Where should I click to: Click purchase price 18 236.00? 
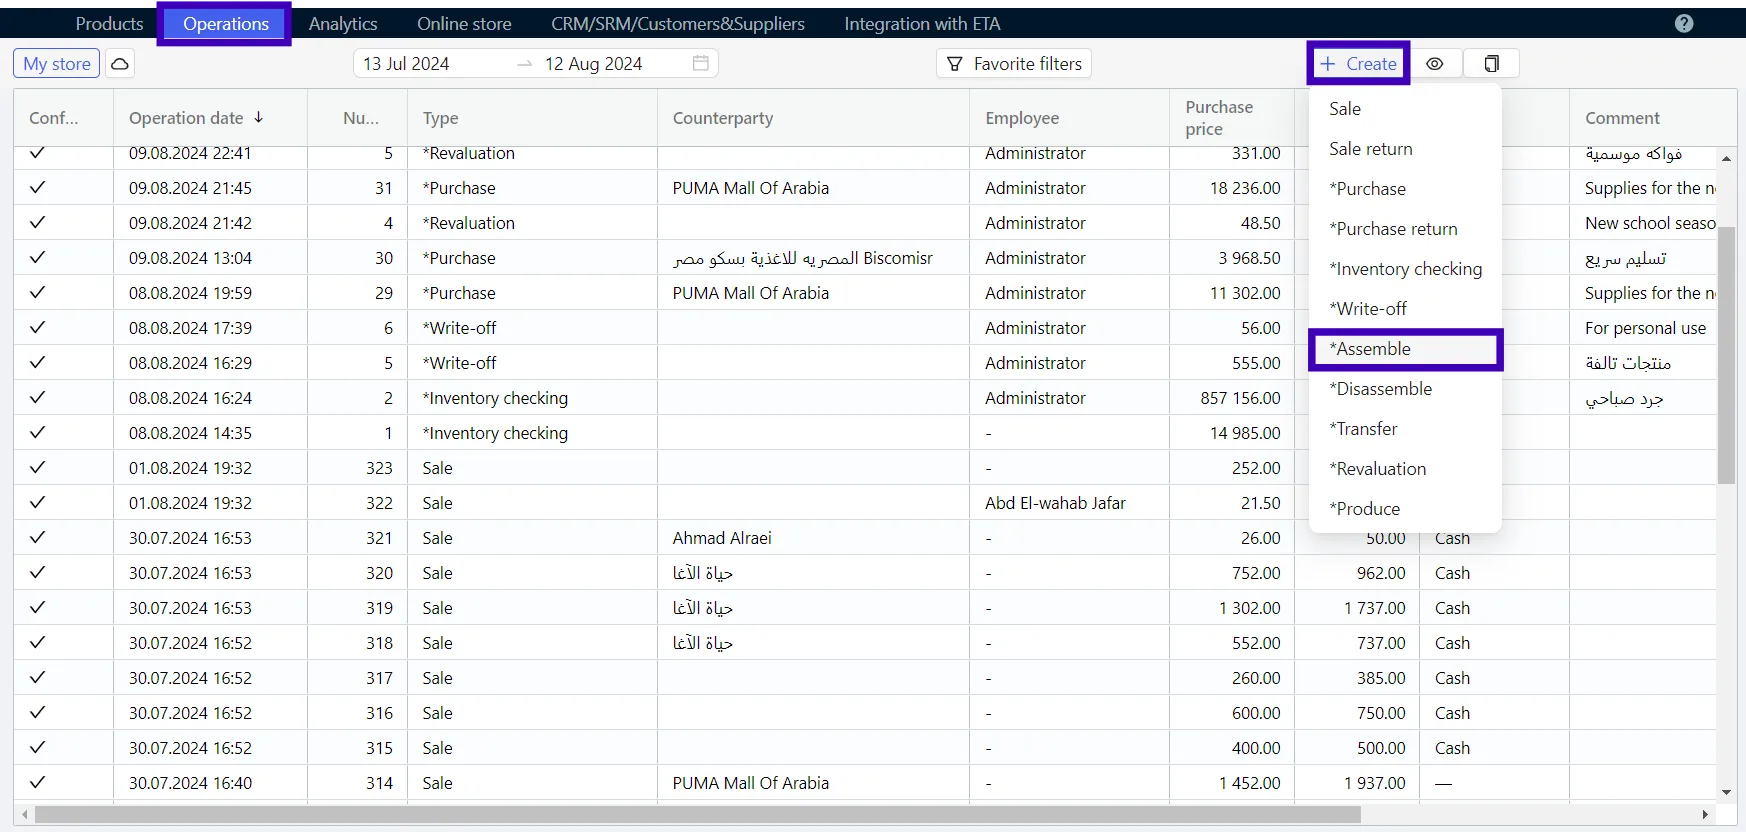pyautogui.click(x=1245, y=188)
